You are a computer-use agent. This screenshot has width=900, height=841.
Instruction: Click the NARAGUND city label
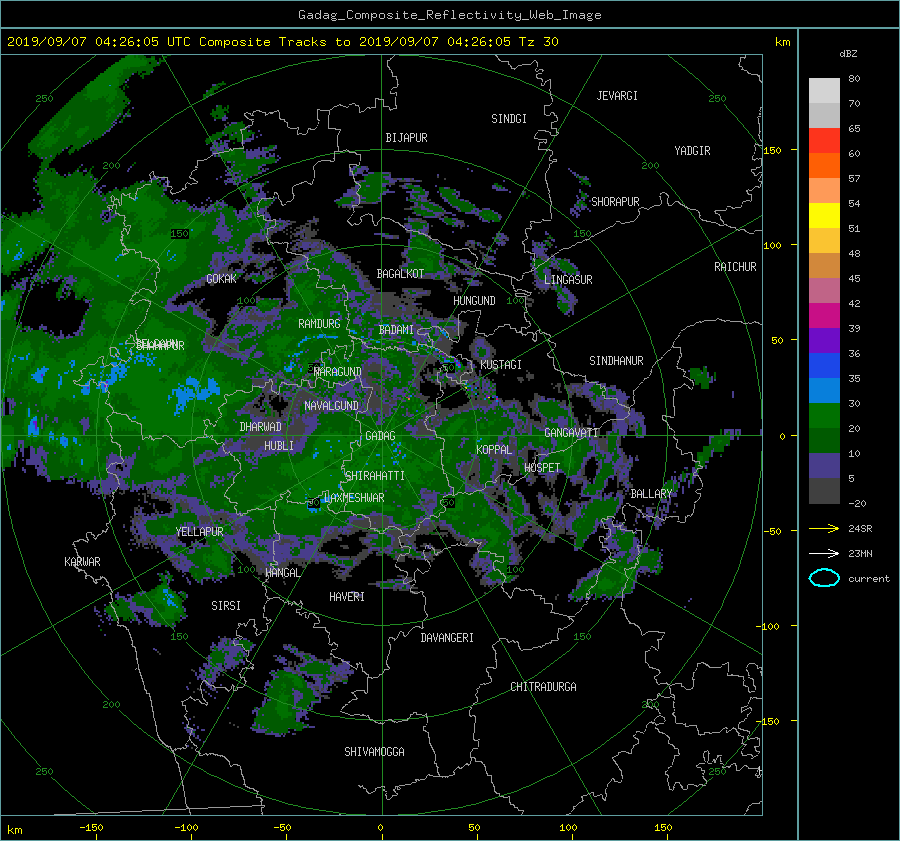[x=338, y=372]
